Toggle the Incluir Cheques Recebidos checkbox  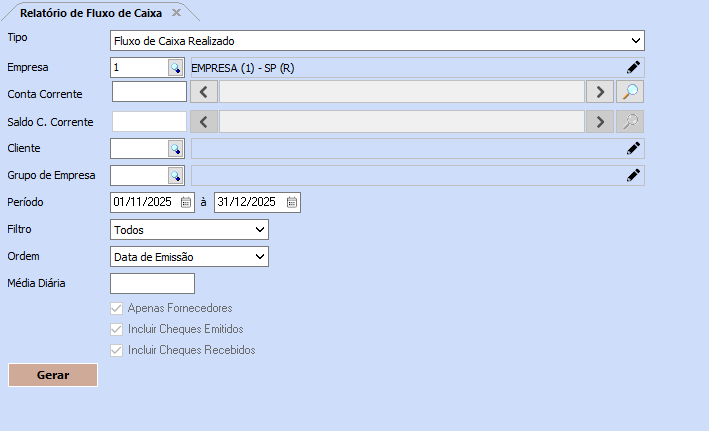(x=117, y=350)
